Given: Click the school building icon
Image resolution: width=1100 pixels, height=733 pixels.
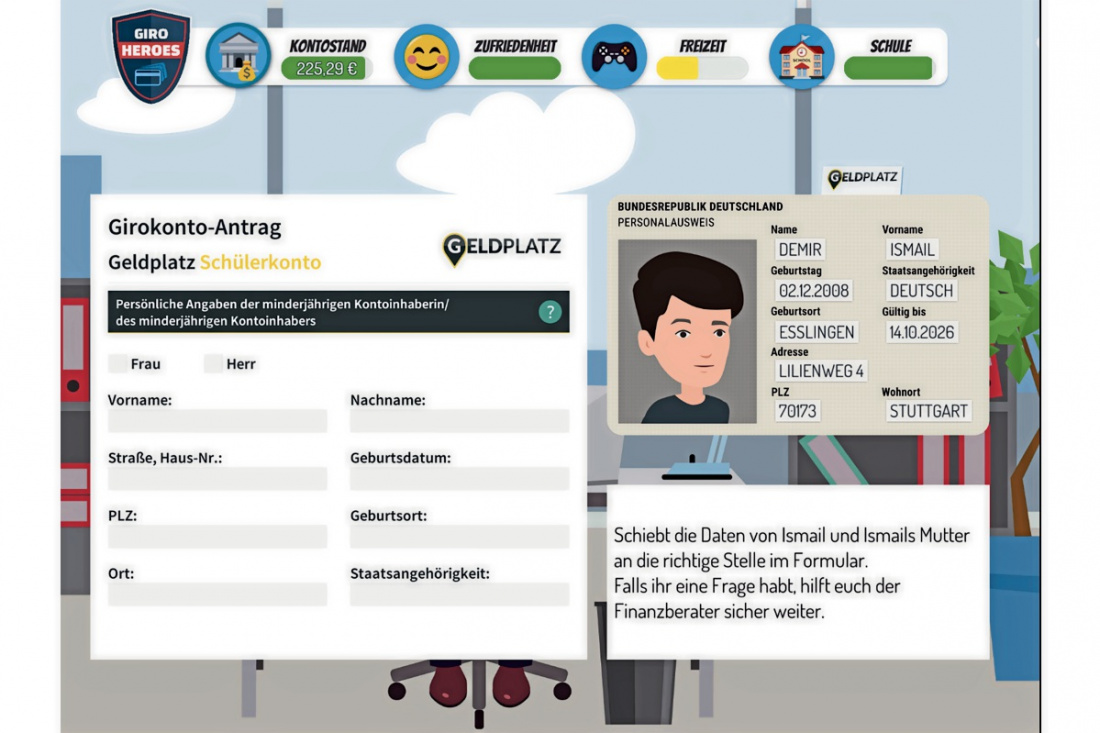Looking at the screenshot, I should click(x=801, y=57).
